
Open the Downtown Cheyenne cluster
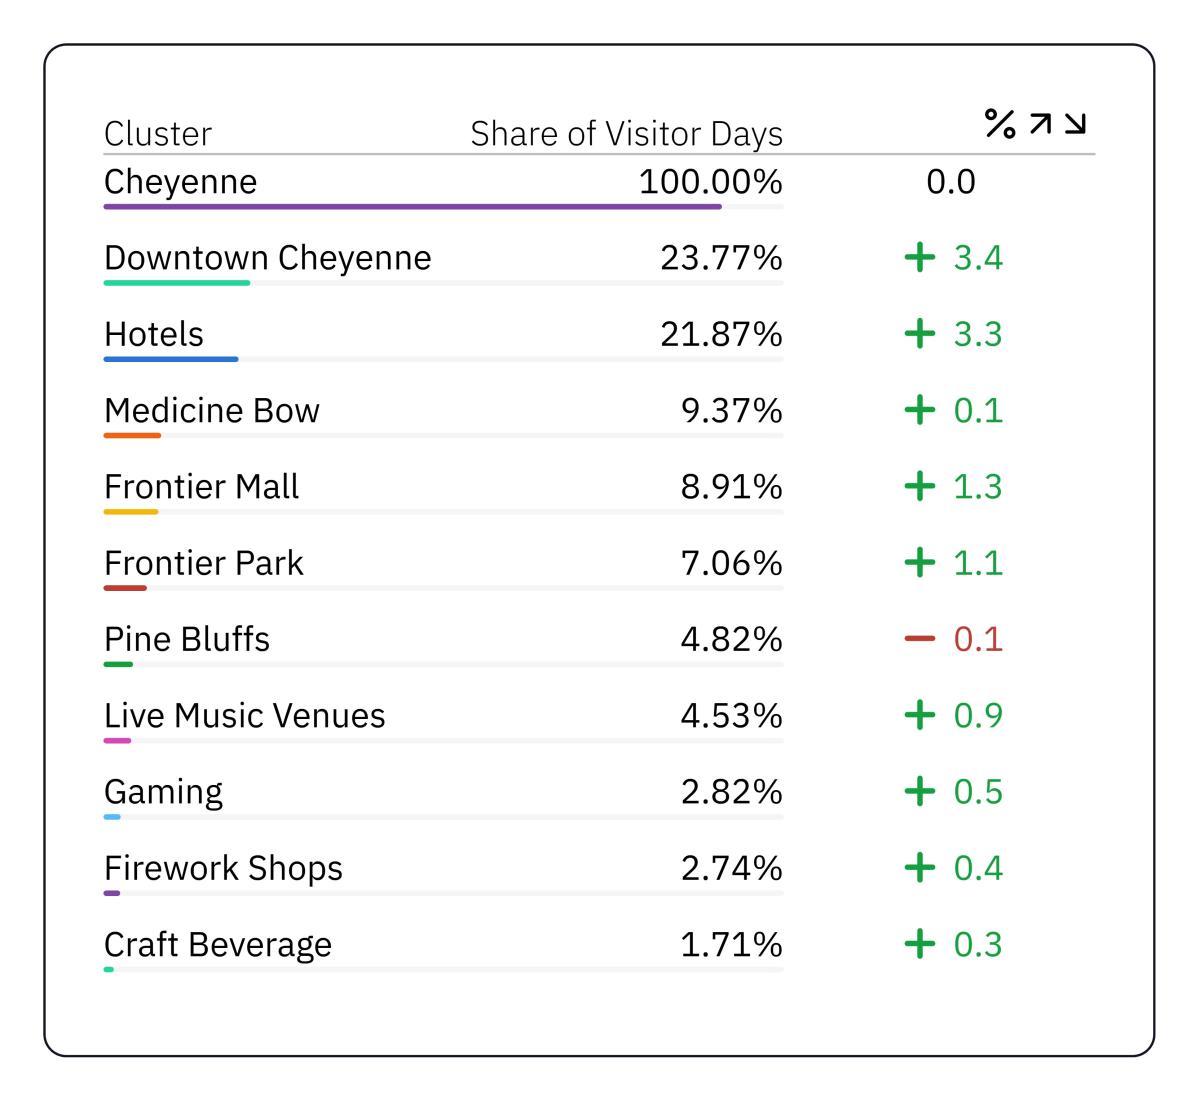tap(267, 258)
